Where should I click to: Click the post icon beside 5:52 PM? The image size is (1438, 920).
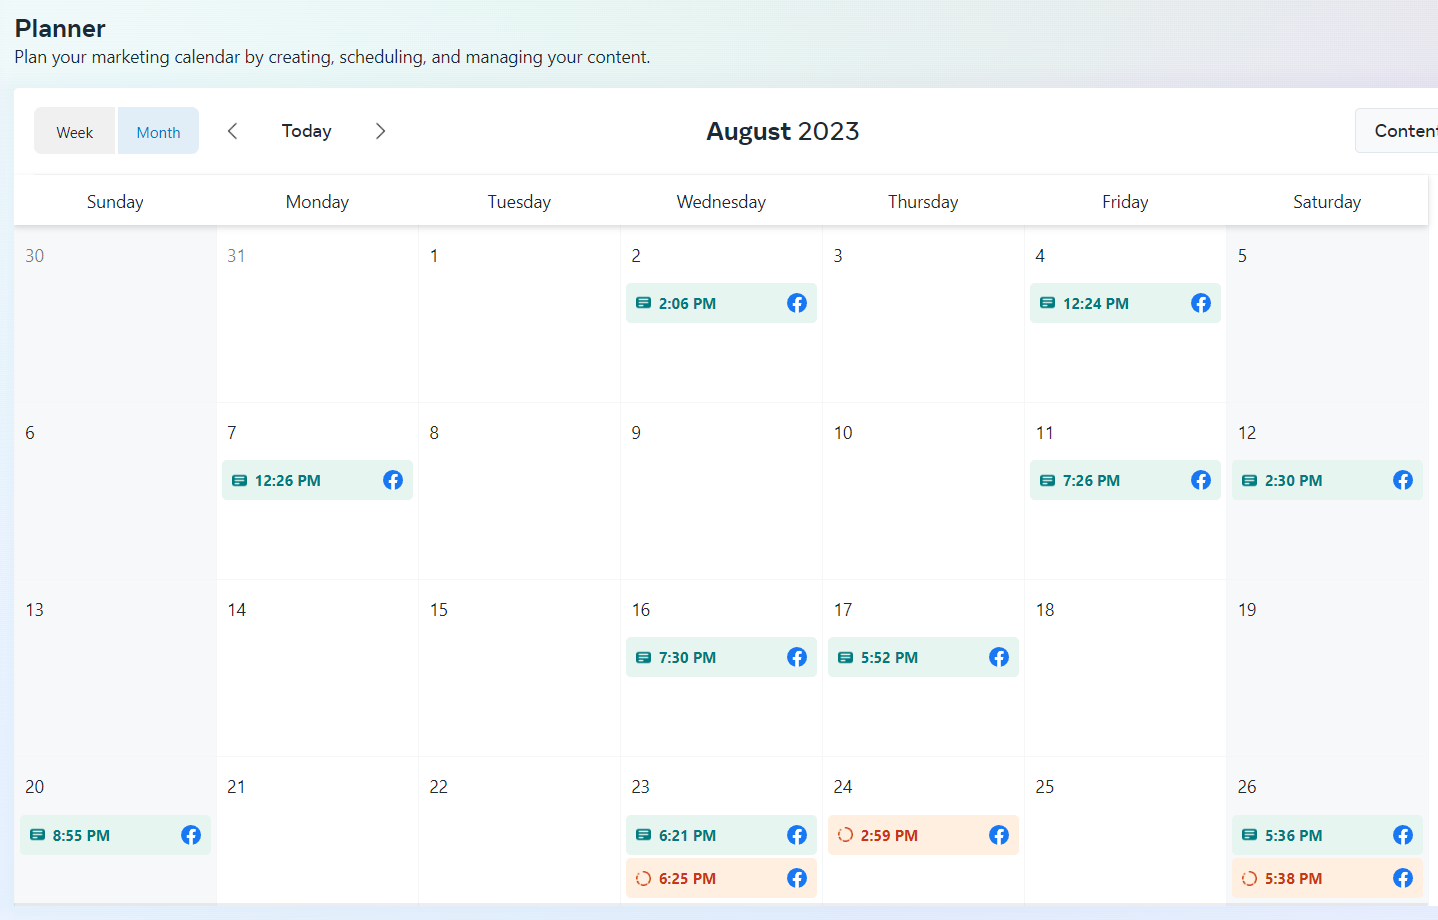point(845,658)
